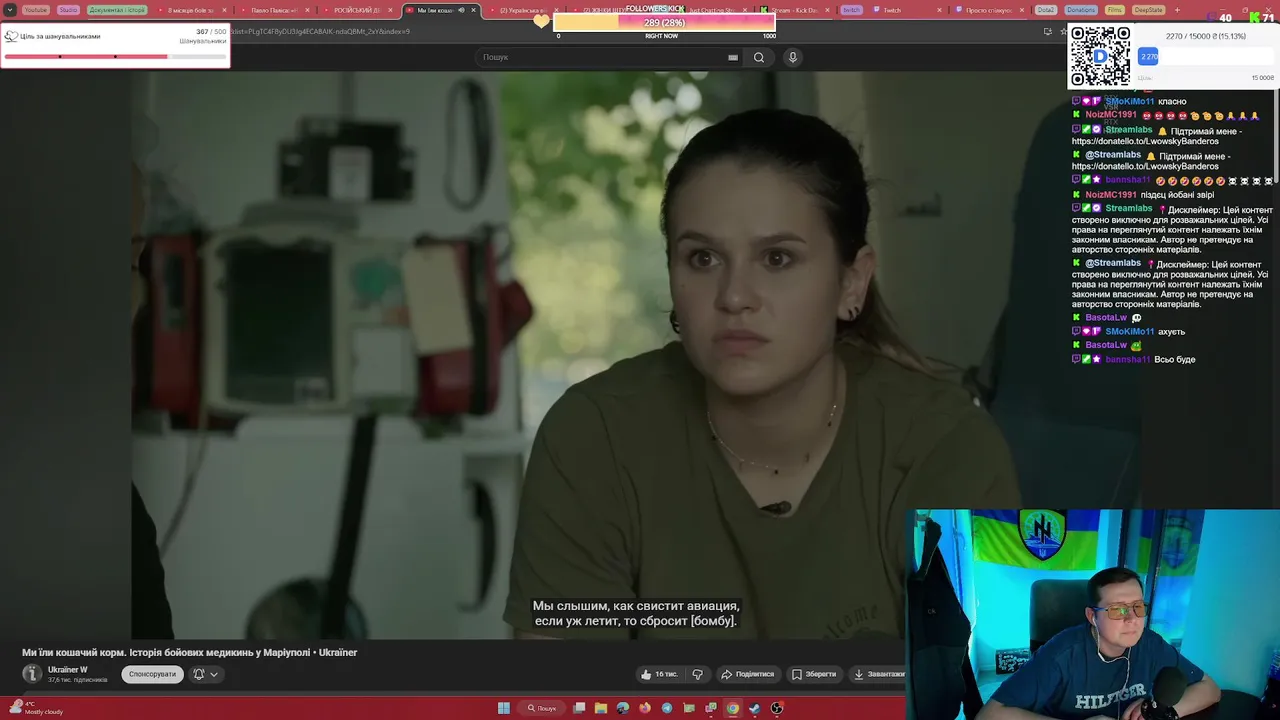Open notification bell dropdown for Ukraïner W
The width and height of the screenshot is (1280, 720).
pyautogui.click(x=205, y=674)
